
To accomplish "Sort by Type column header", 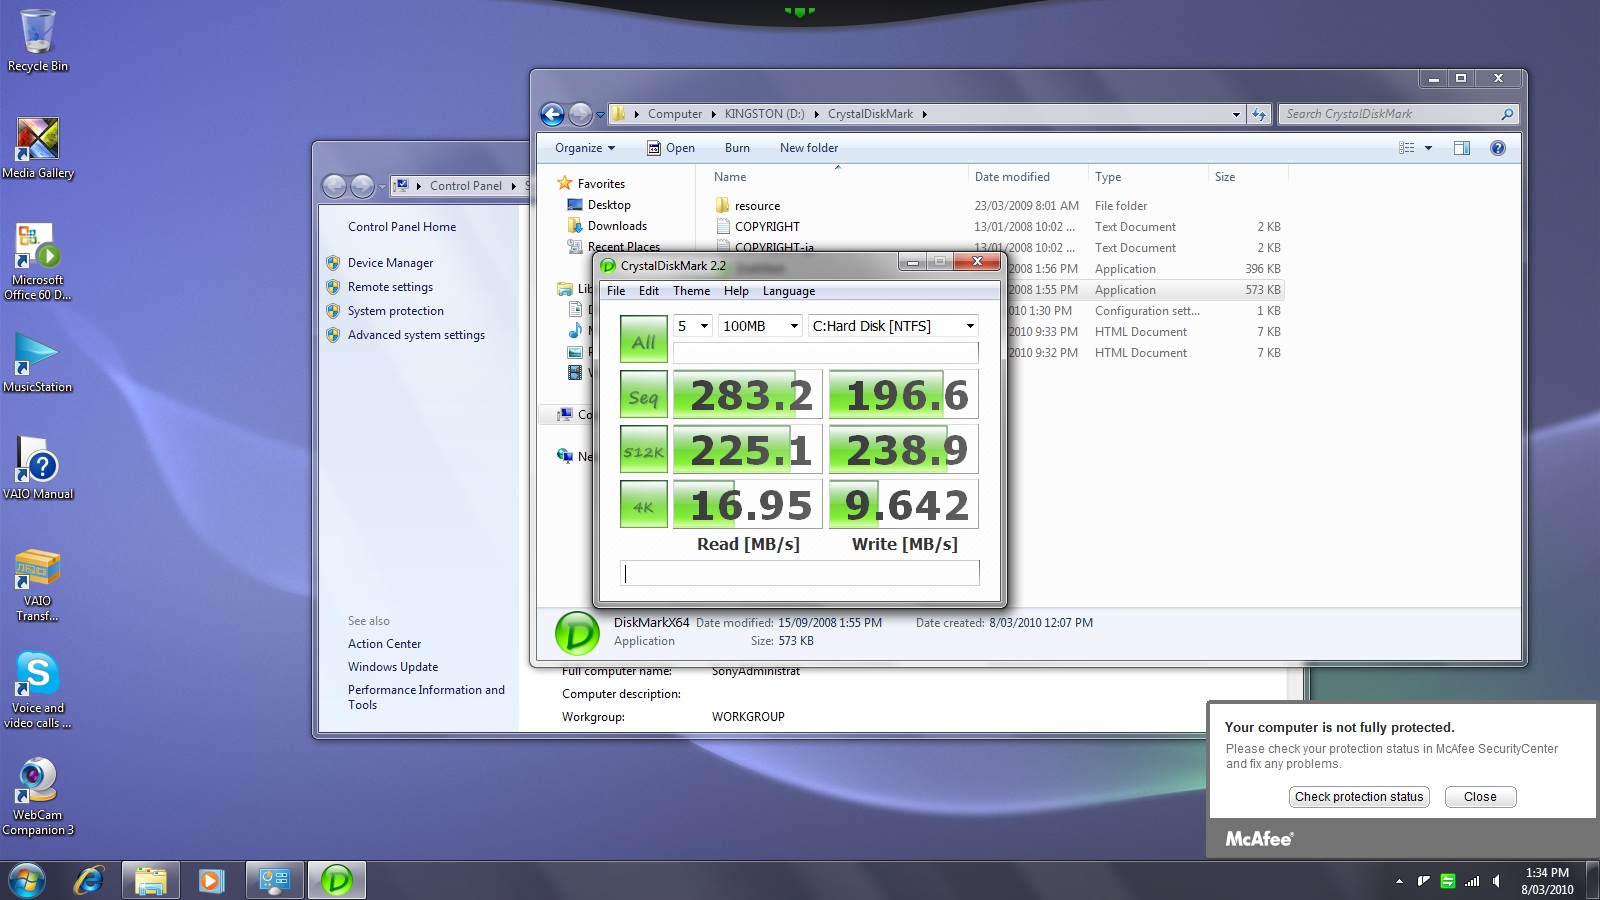I will (1108, 177).
